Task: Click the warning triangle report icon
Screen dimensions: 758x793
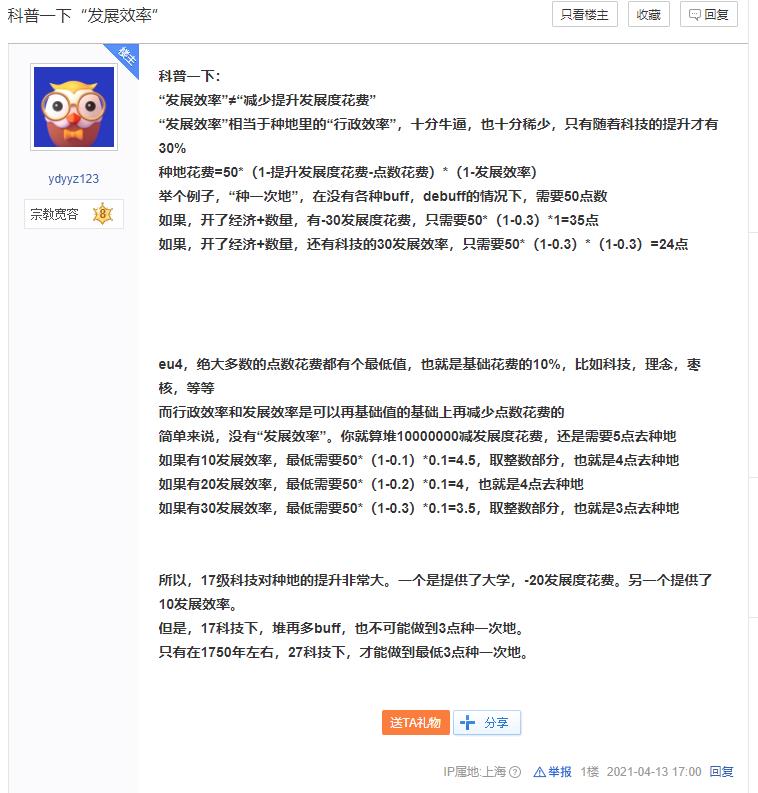Action: [x=540, y=772]
